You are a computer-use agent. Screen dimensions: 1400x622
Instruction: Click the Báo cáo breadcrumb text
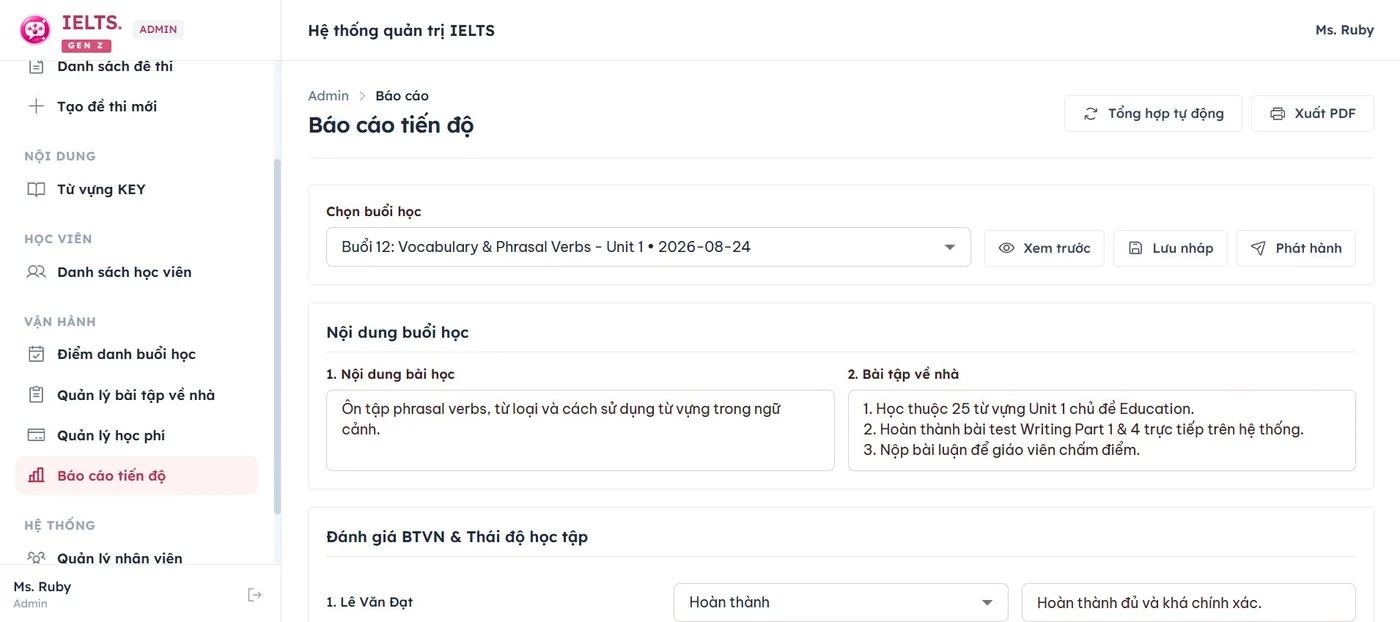[x=402, y=96]
